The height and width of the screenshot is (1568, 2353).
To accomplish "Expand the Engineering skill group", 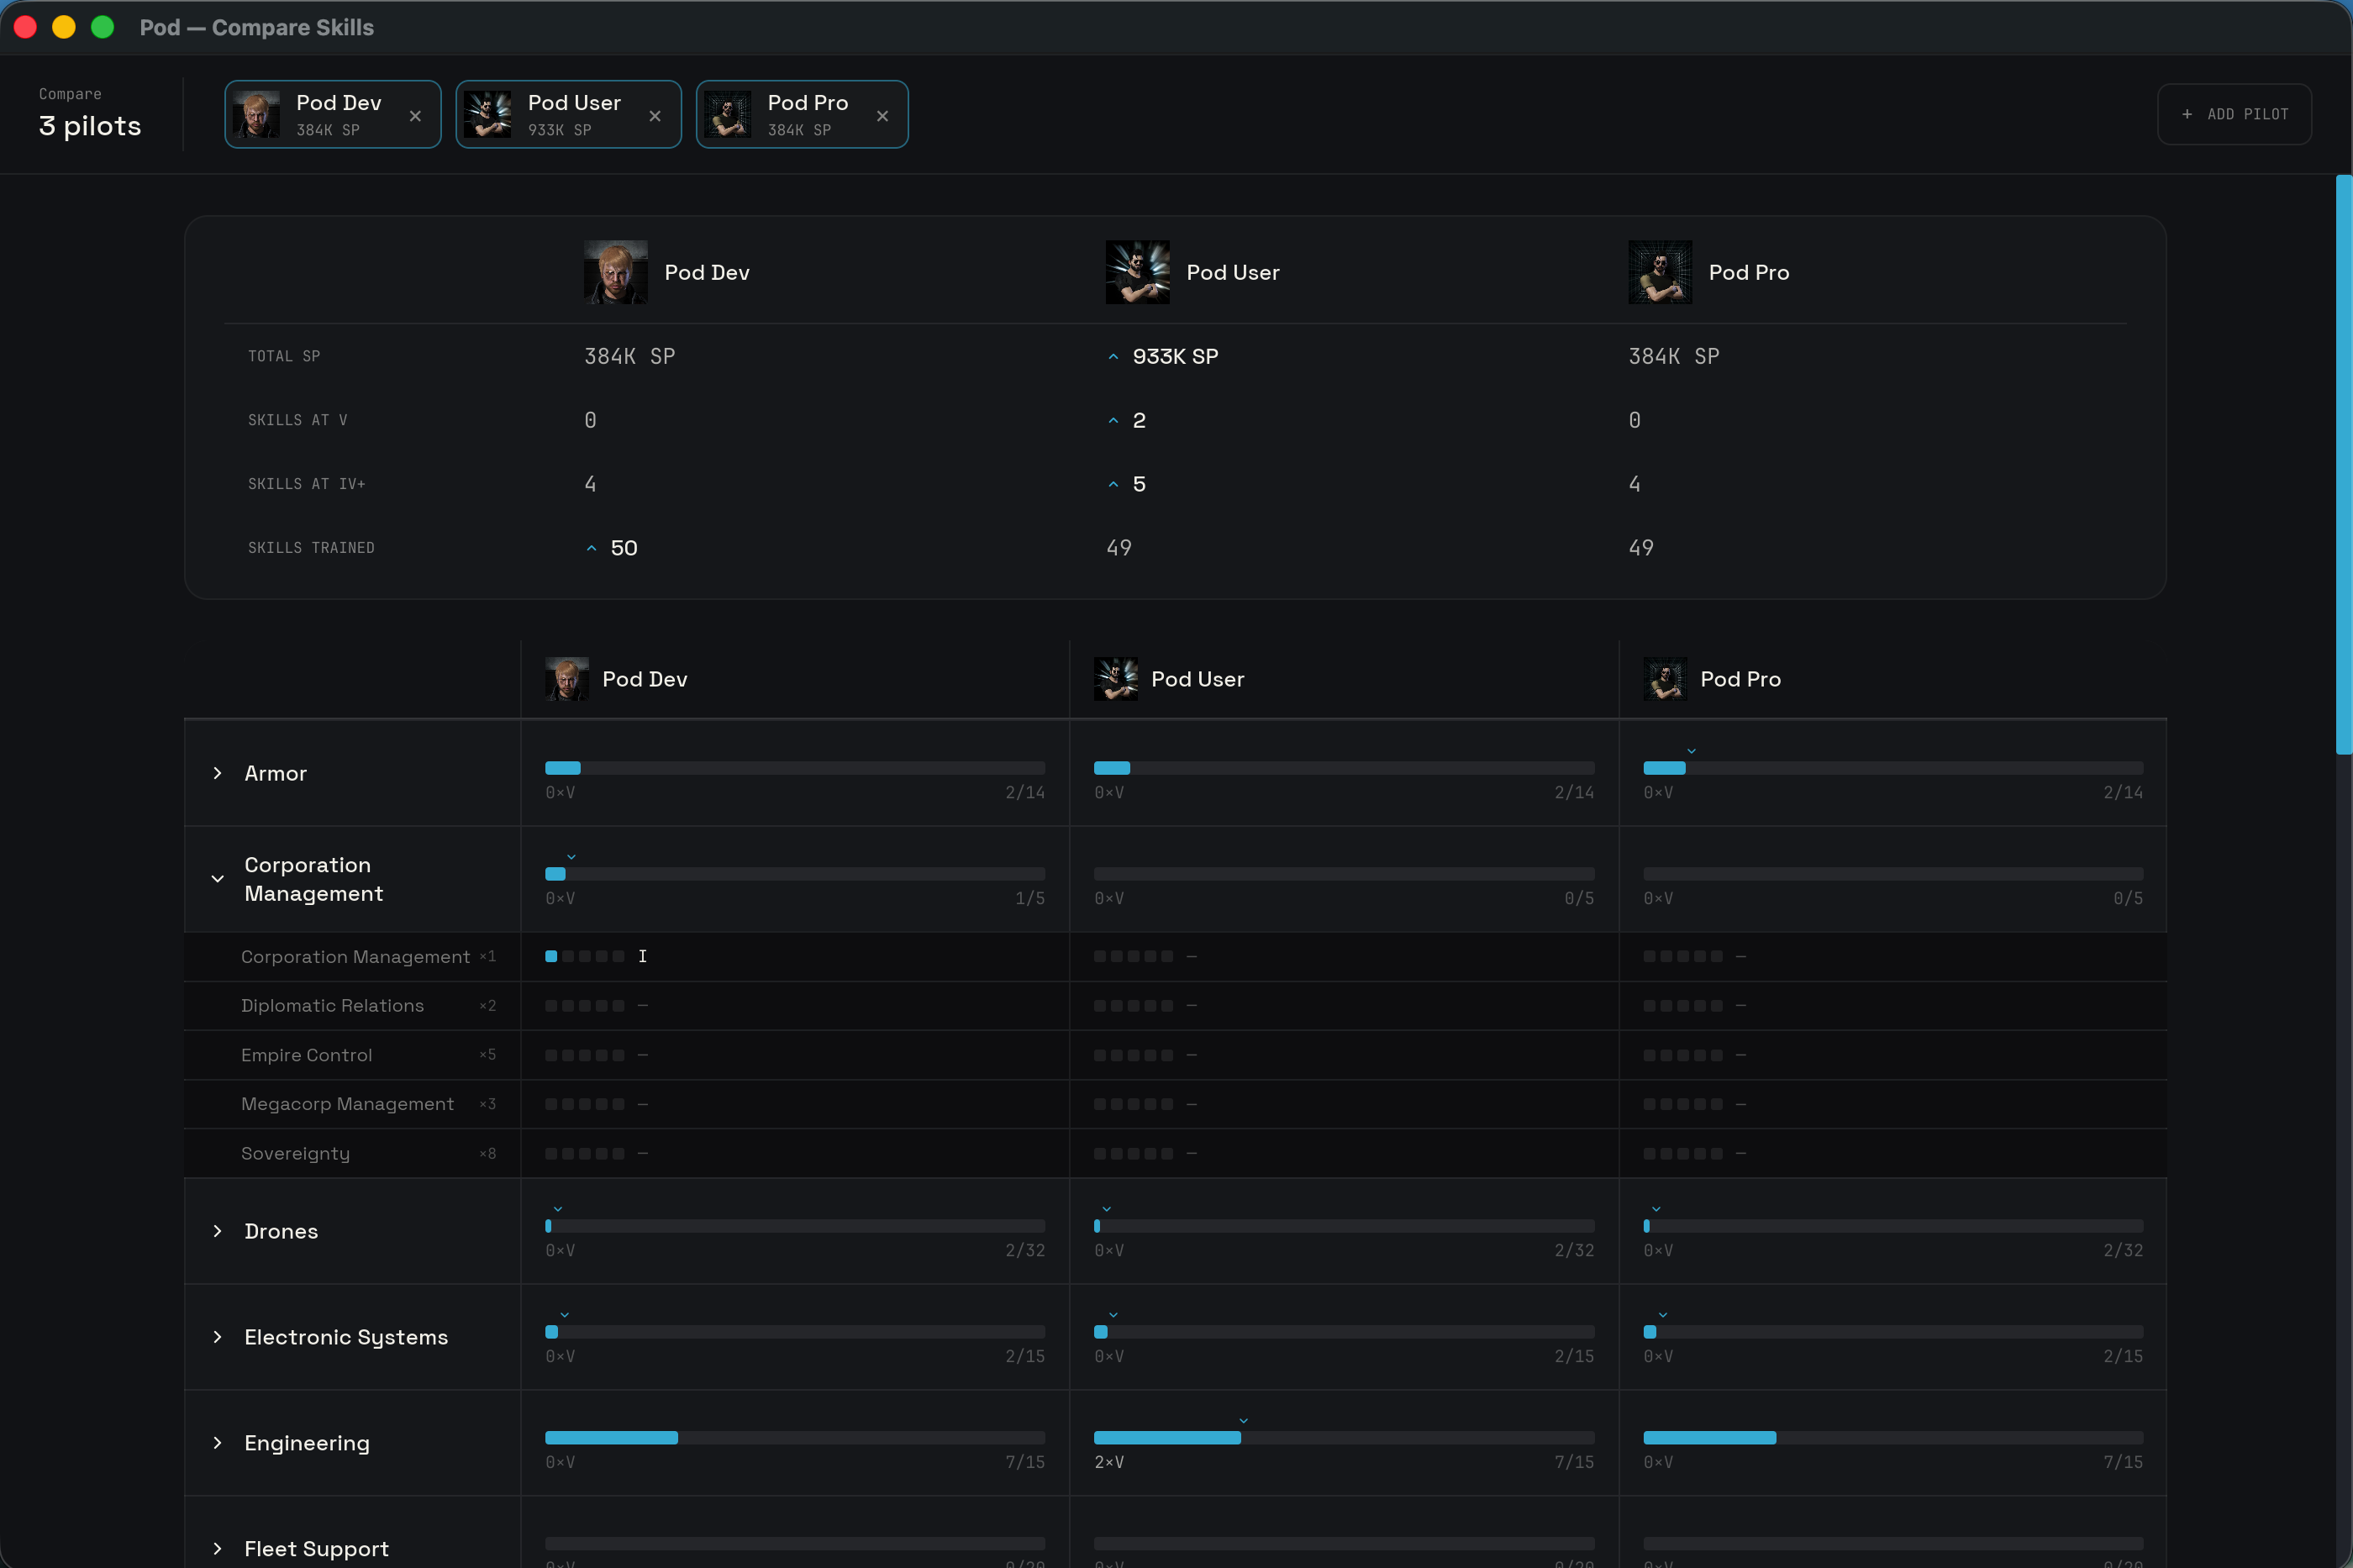I will pos(217,1443).
